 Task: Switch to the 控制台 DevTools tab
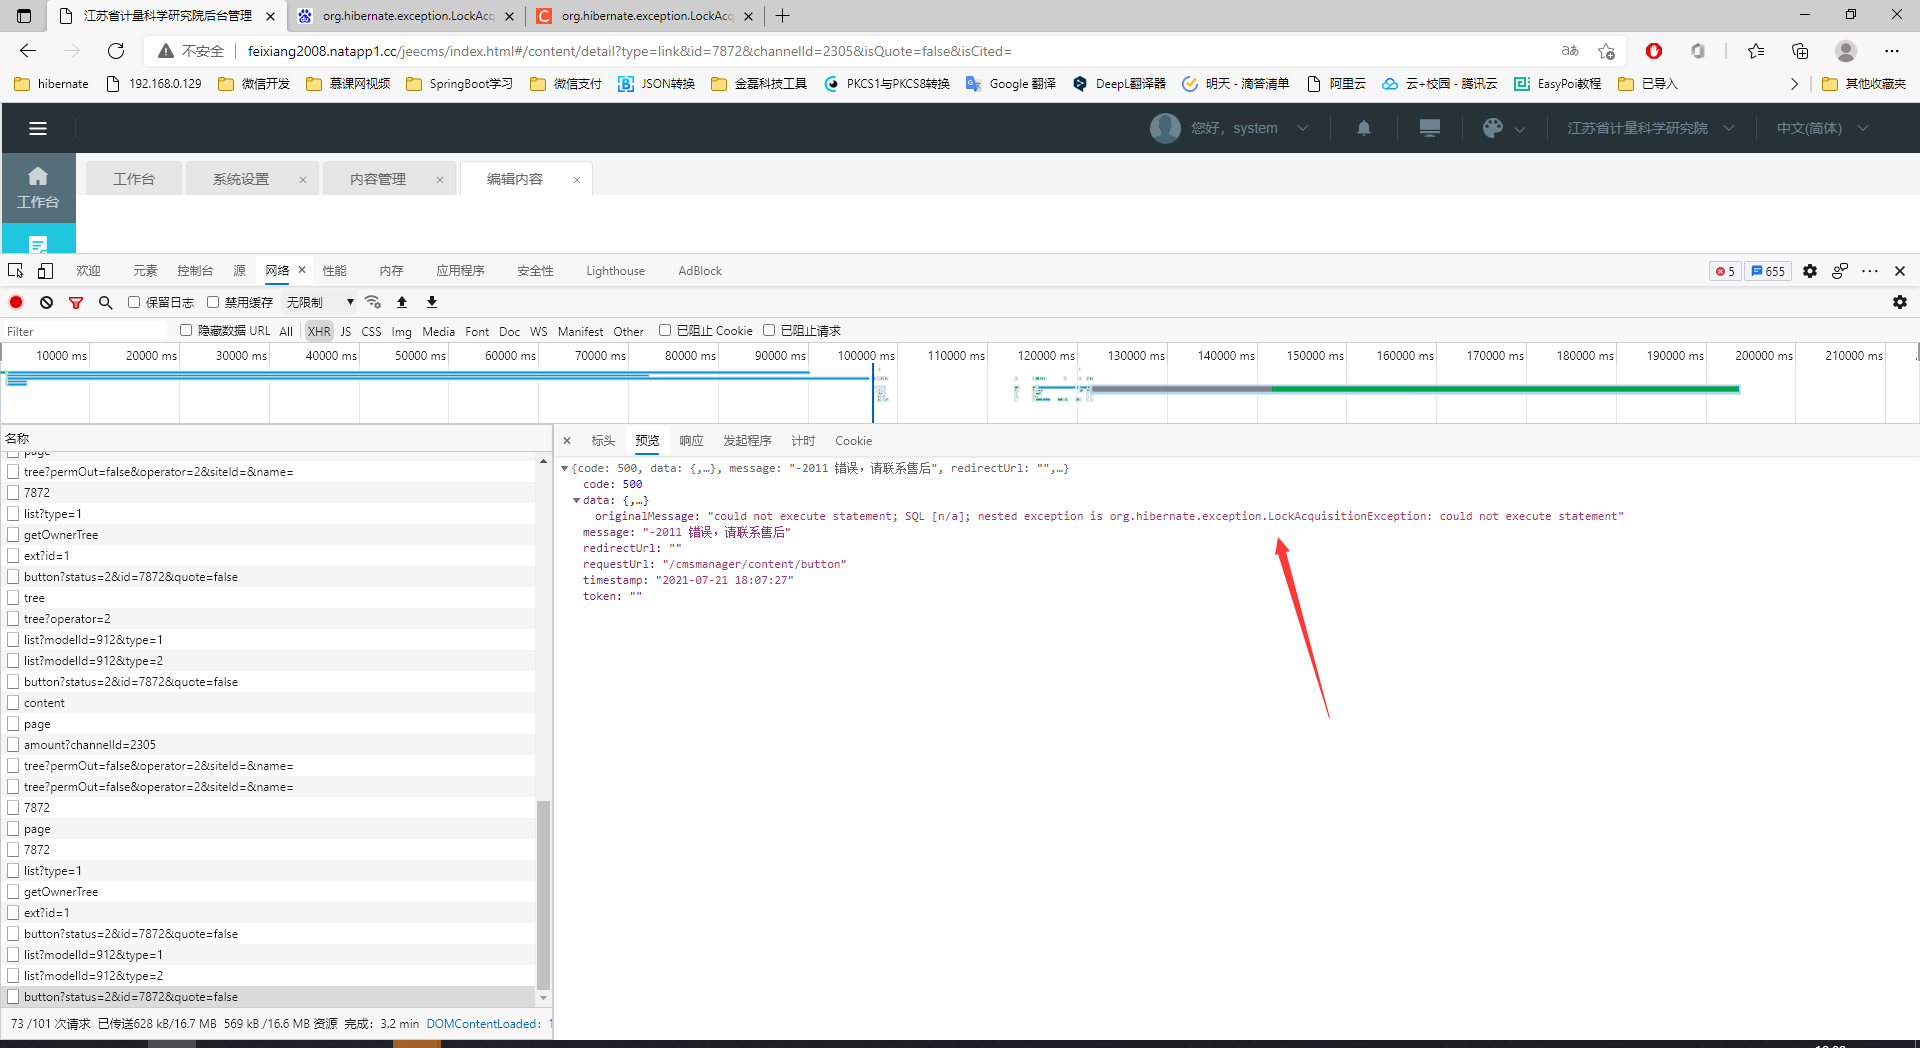click(x=195, y=271)
